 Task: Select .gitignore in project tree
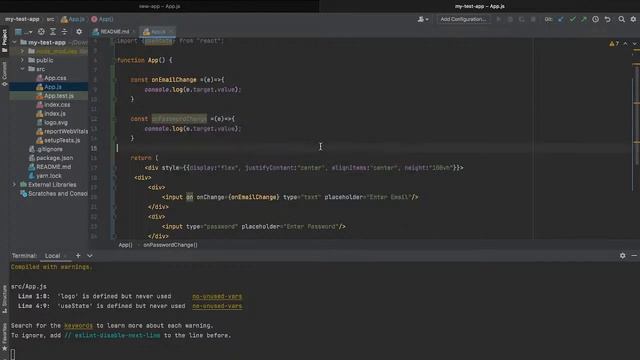pyautogui.click(x=46, y=149)
